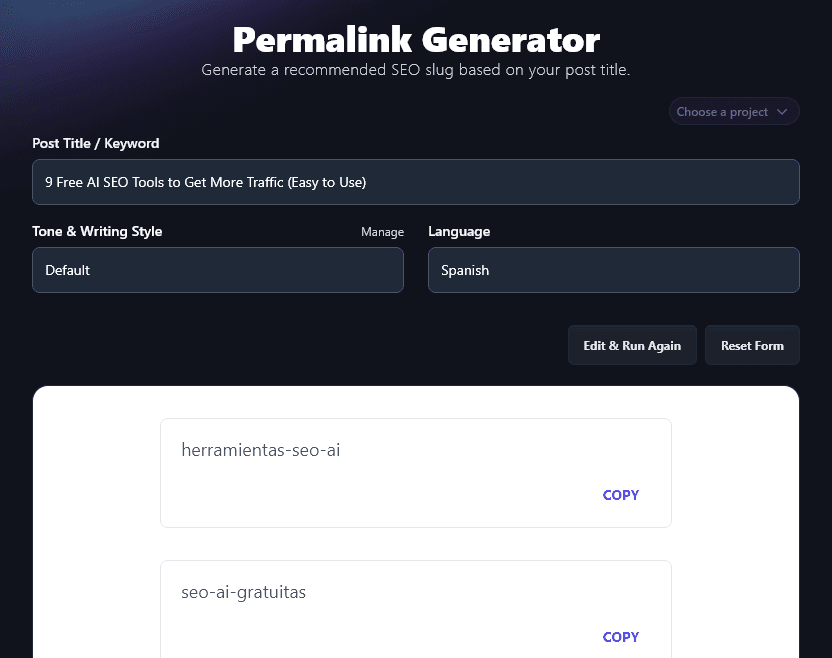Open the Tone & Writing Style selector

[x=217, y=270]
